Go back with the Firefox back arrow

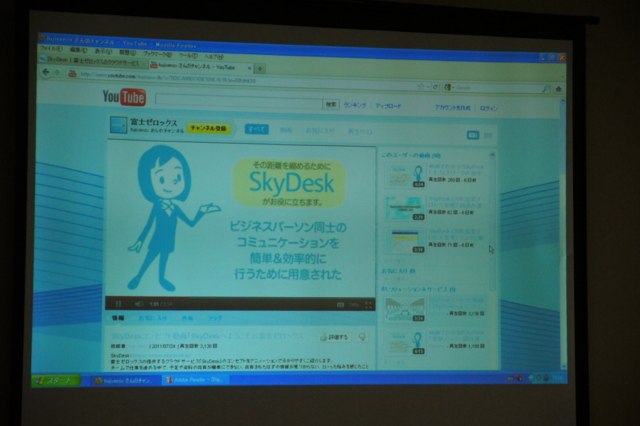point(46,72)
